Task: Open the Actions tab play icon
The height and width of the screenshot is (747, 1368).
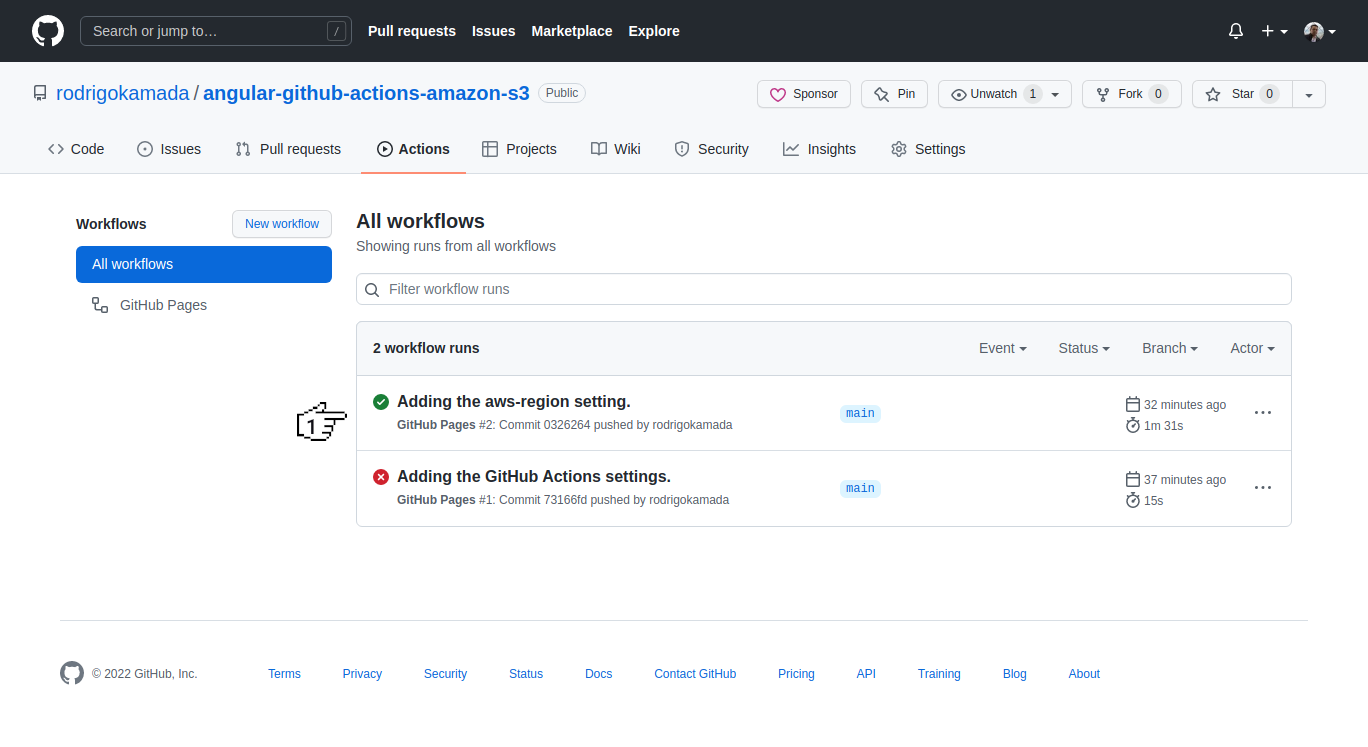Action: click(x=383, y=148)
